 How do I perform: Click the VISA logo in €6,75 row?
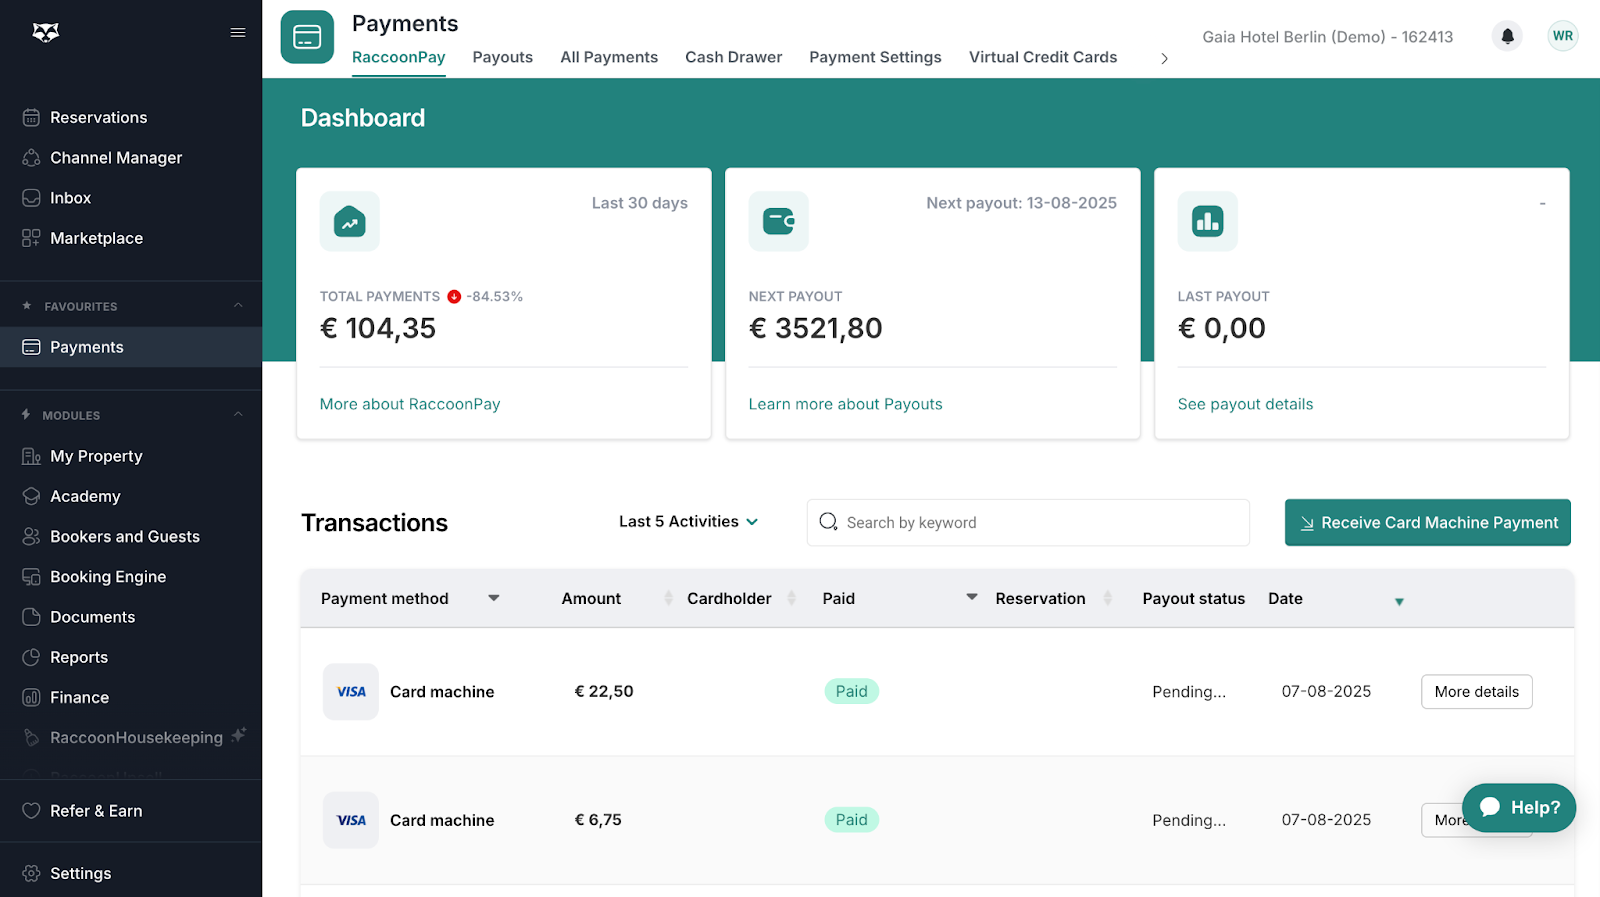(351, 820)
